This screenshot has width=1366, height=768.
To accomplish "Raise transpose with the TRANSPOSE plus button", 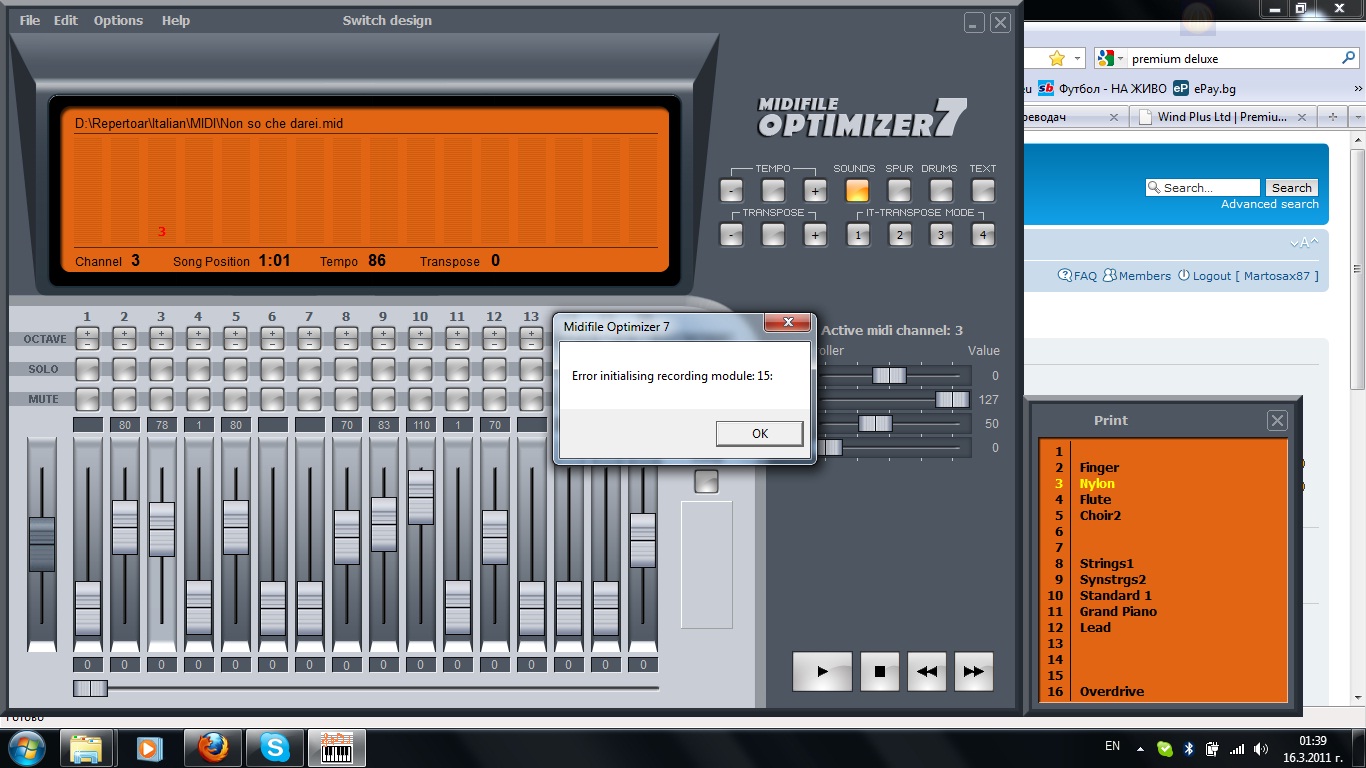I will (x=815, y=235).
